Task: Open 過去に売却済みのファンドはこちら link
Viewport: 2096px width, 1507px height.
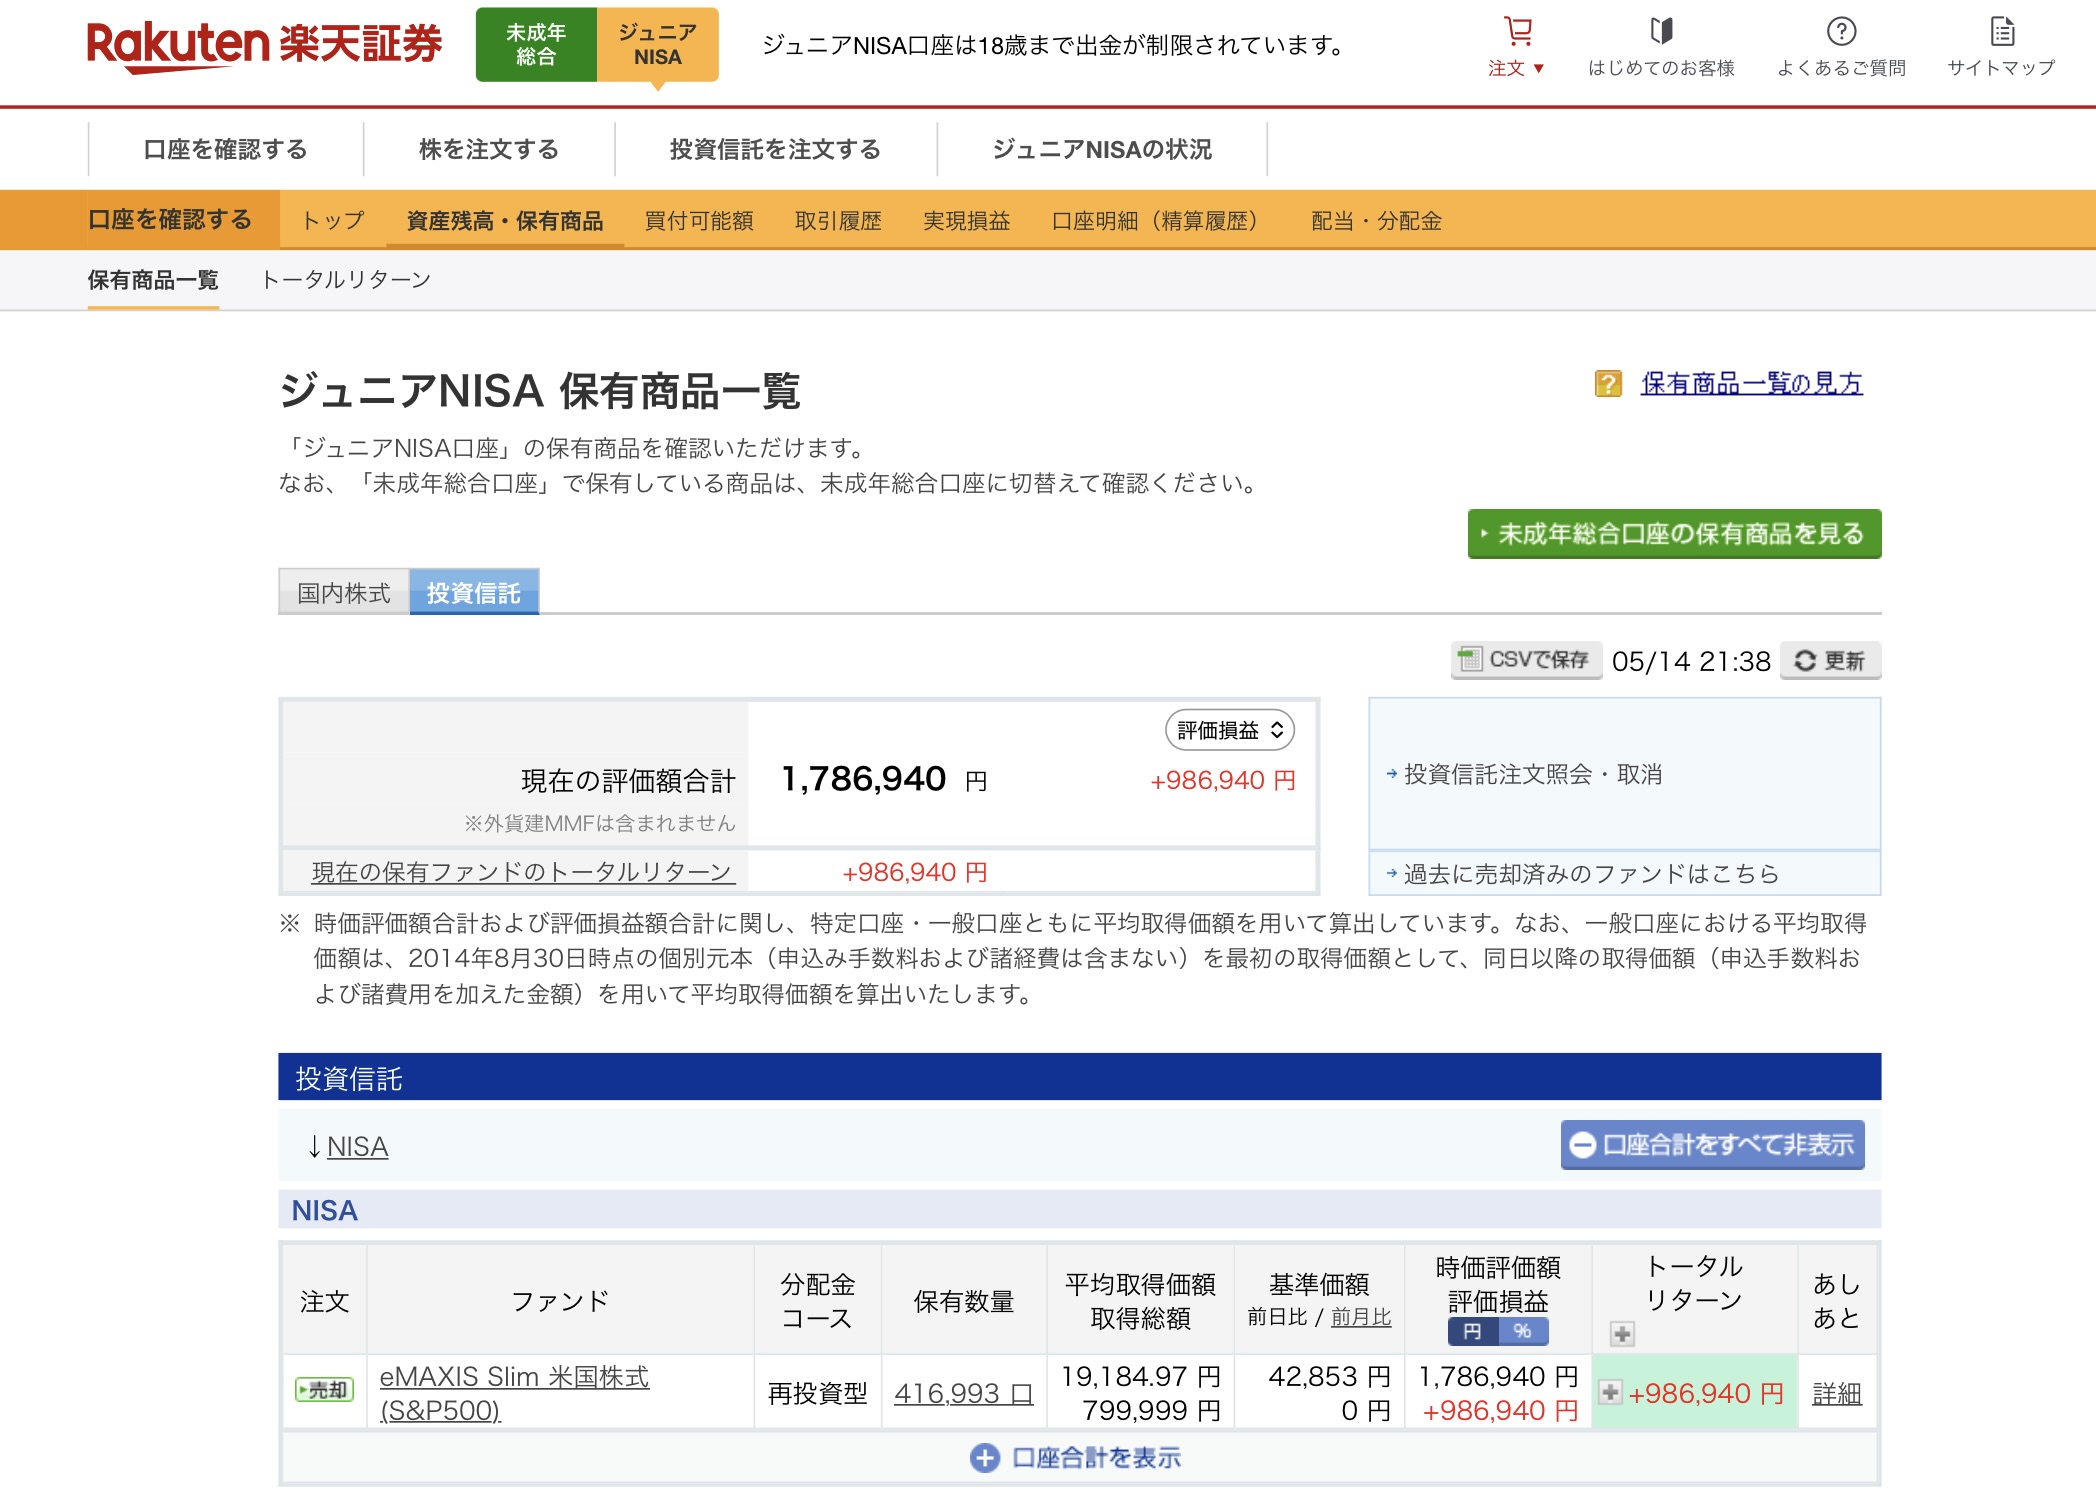Action: click(x=1591, y=874)
